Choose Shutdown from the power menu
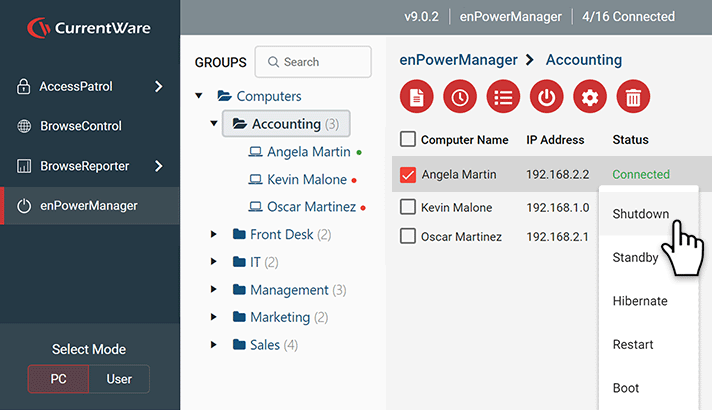Screen dimensions: 712x410 [648, 214]
